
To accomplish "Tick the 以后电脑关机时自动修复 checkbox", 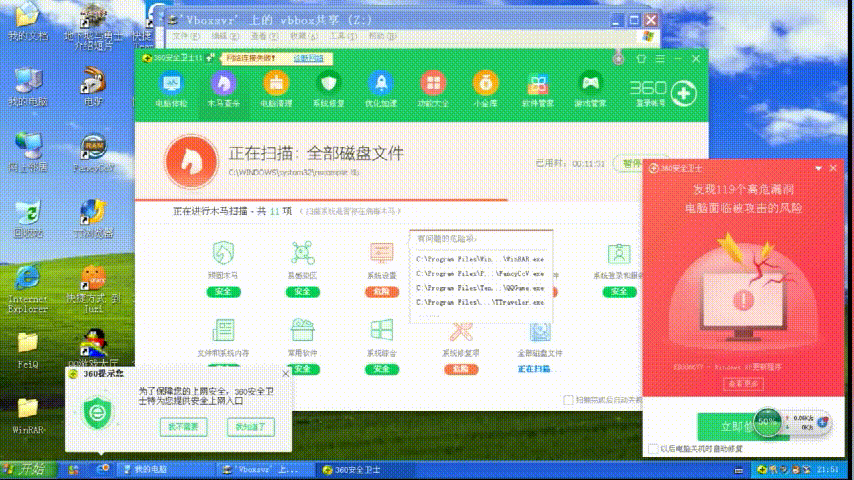I will (x=653, y=449).
